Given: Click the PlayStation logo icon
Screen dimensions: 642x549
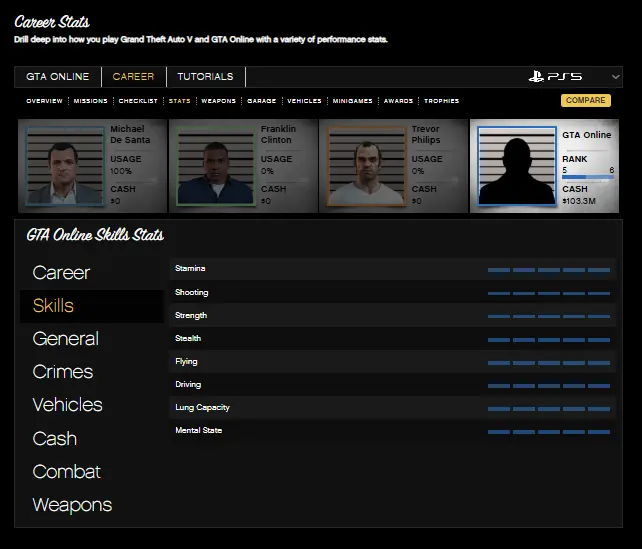Looking at the screenshot, I should 540,77.
